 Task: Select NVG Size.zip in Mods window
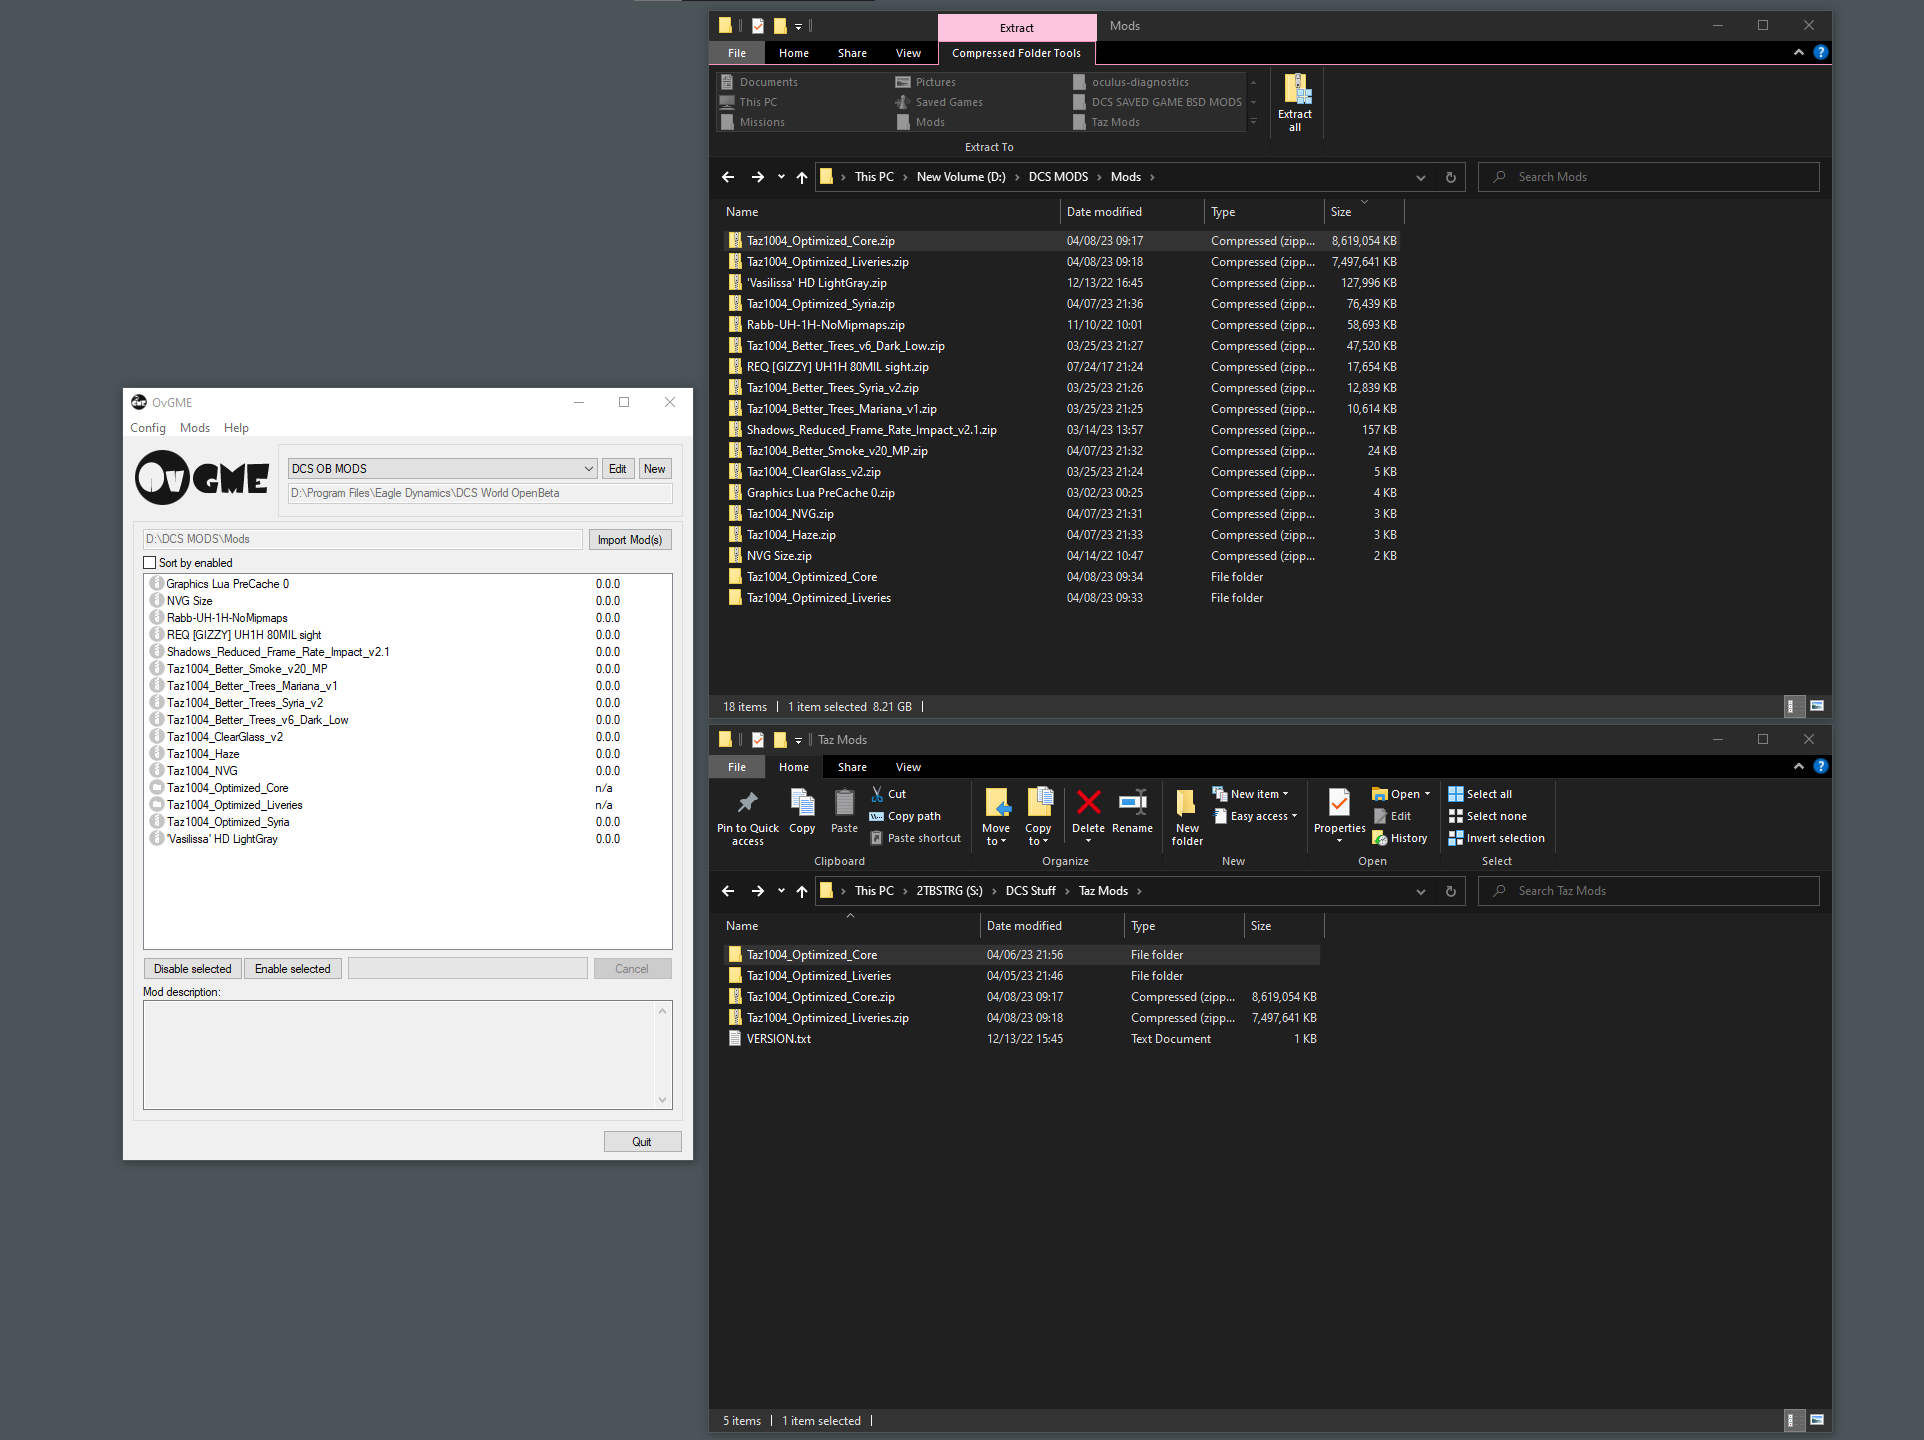click(x=1061, y=556)
